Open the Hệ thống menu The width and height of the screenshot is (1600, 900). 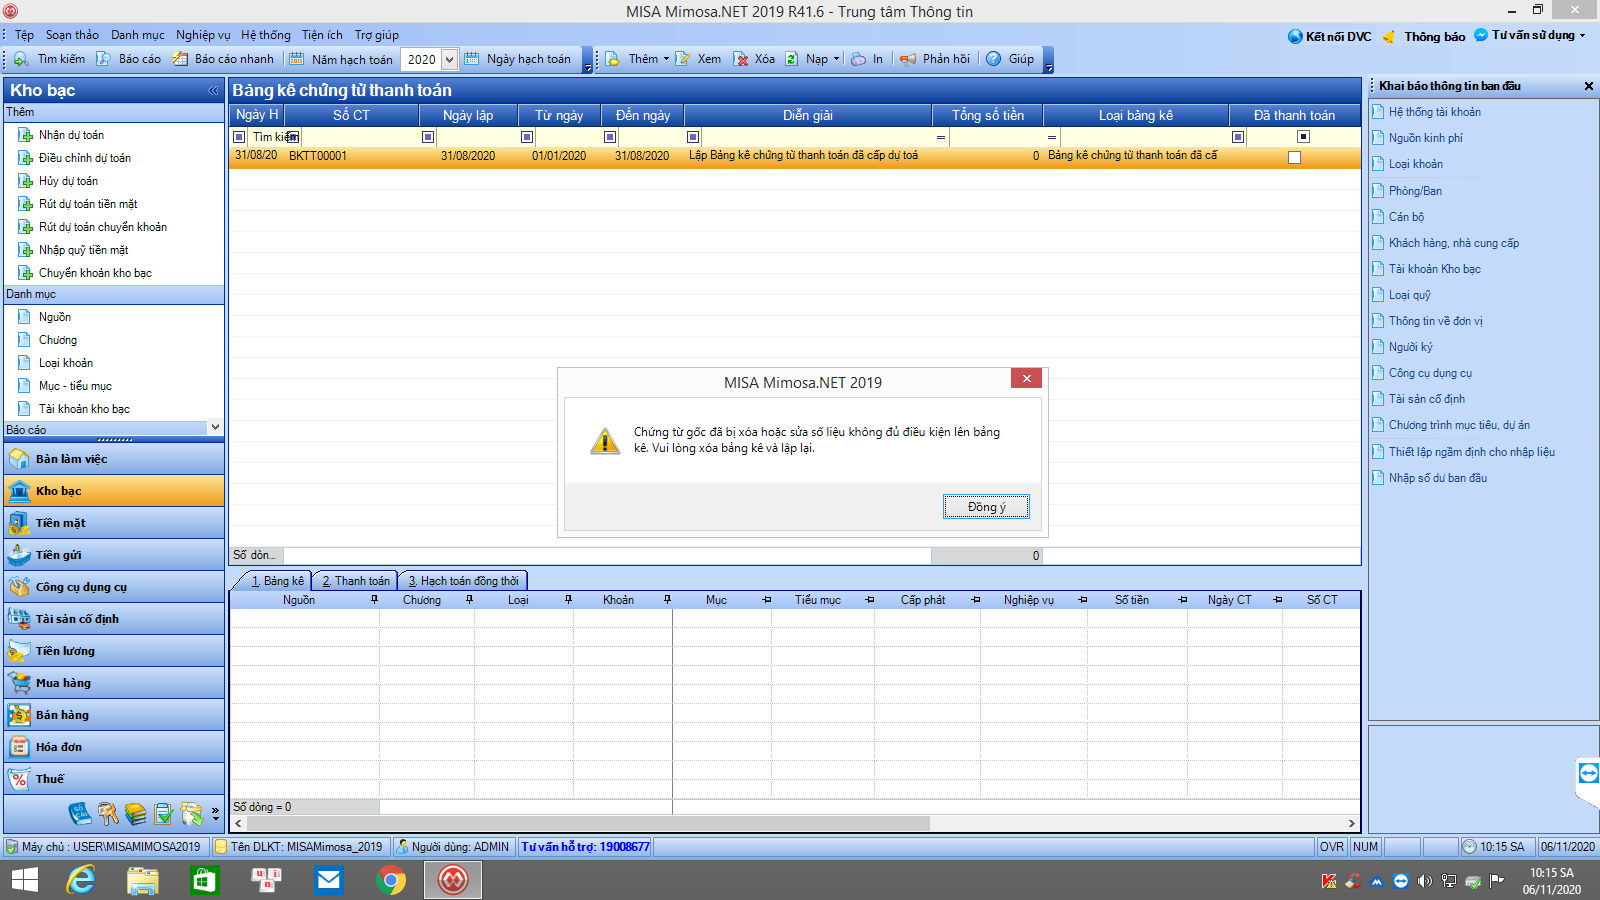(266, 35)
